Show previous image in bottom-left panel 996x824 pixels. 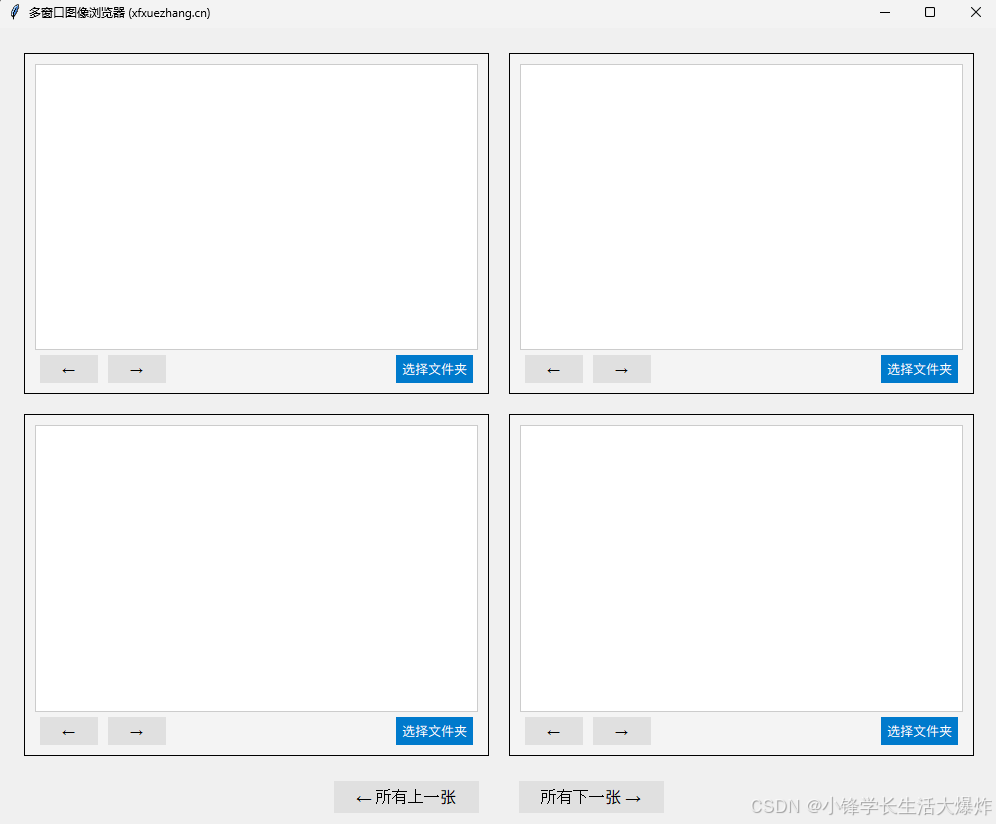pos(69,731)
